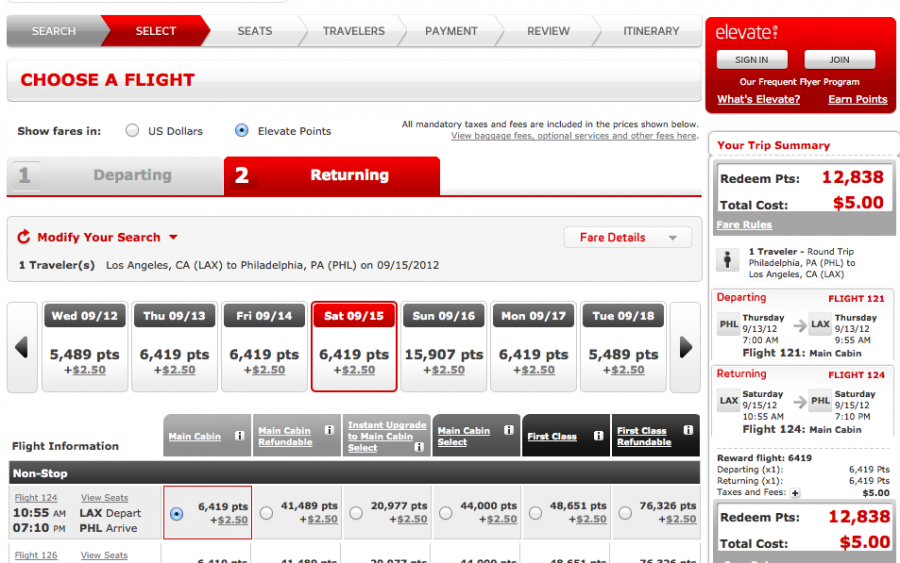Open Flight 124 link

click(36, 498)
